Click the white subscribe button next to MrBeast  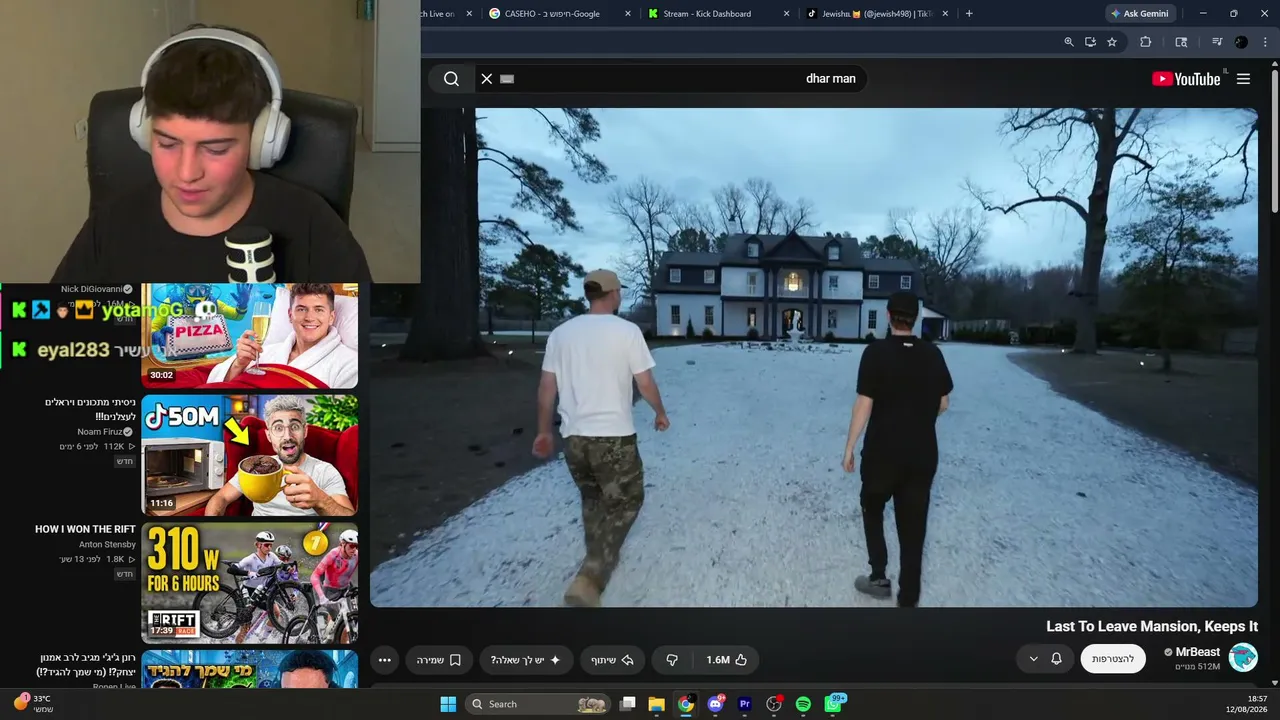(x=1113, y=659)
